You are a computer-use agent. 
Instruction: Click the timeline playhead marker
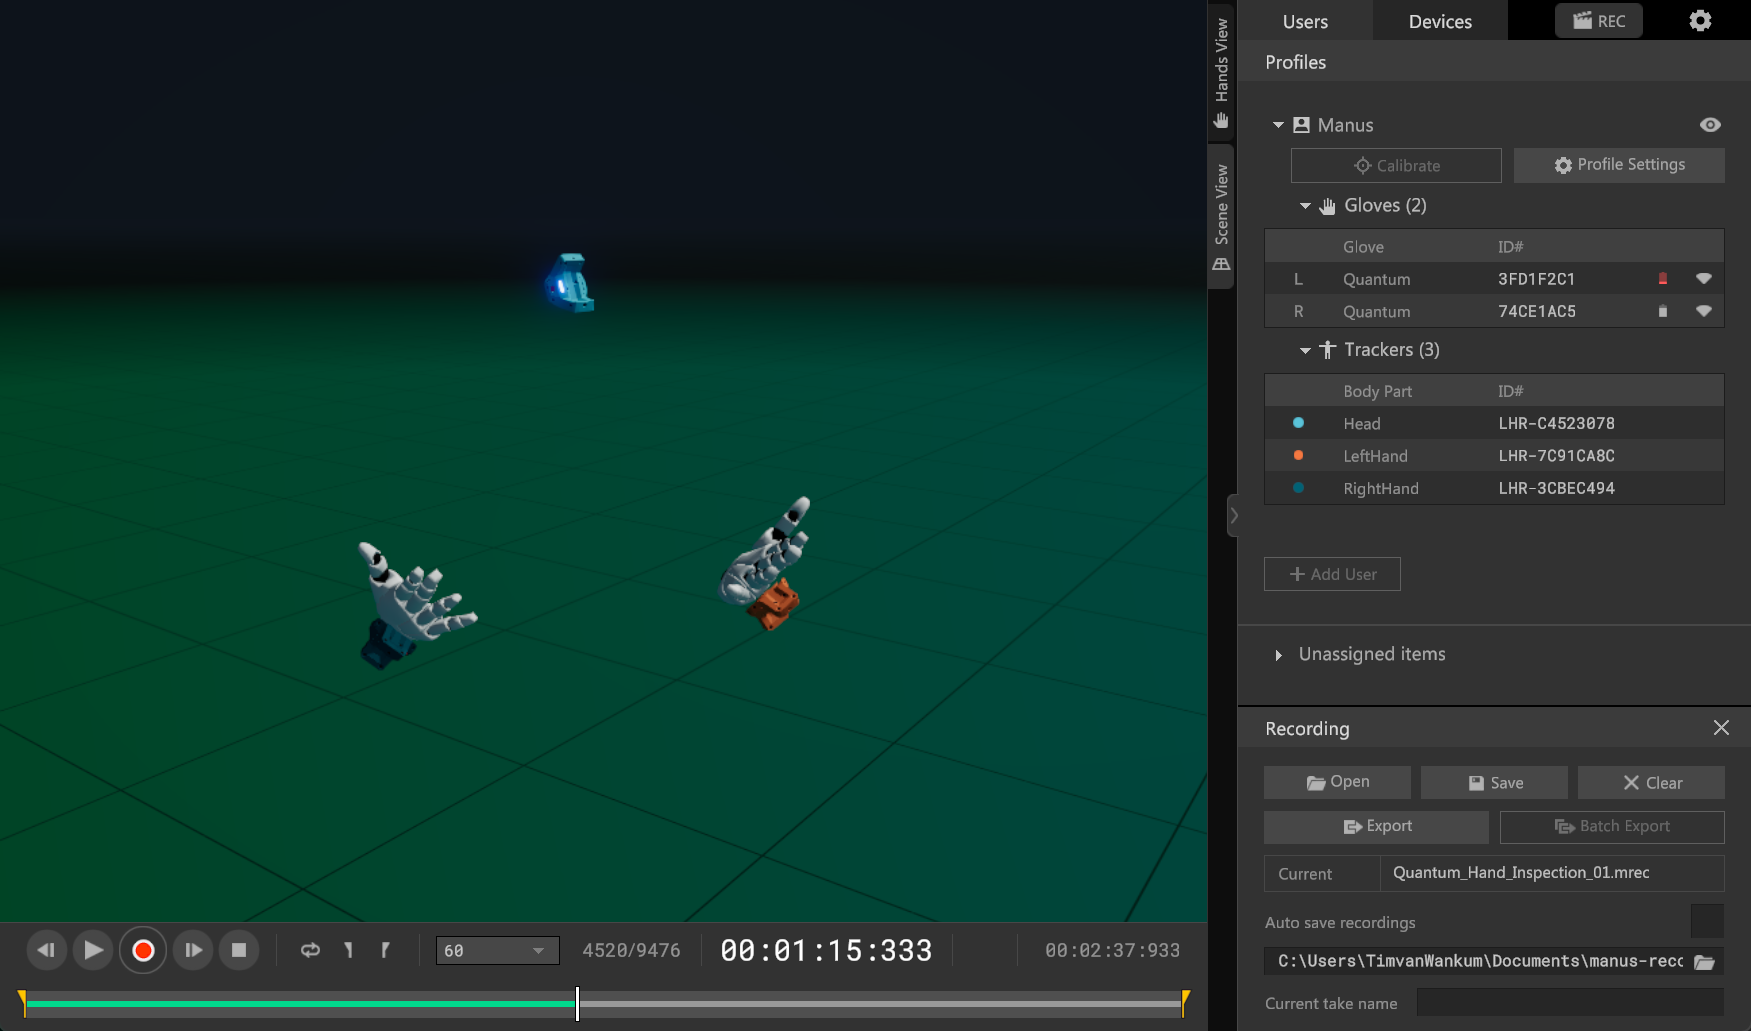[x=577, y=1004]
